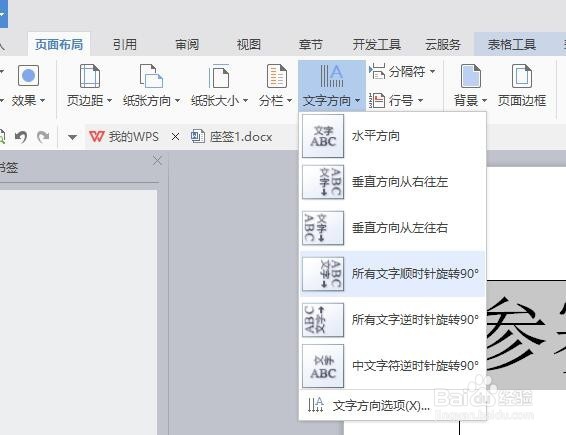Click the 分栏 columns icon
This screenshot has height=435, width=566.
coord(277,76)
